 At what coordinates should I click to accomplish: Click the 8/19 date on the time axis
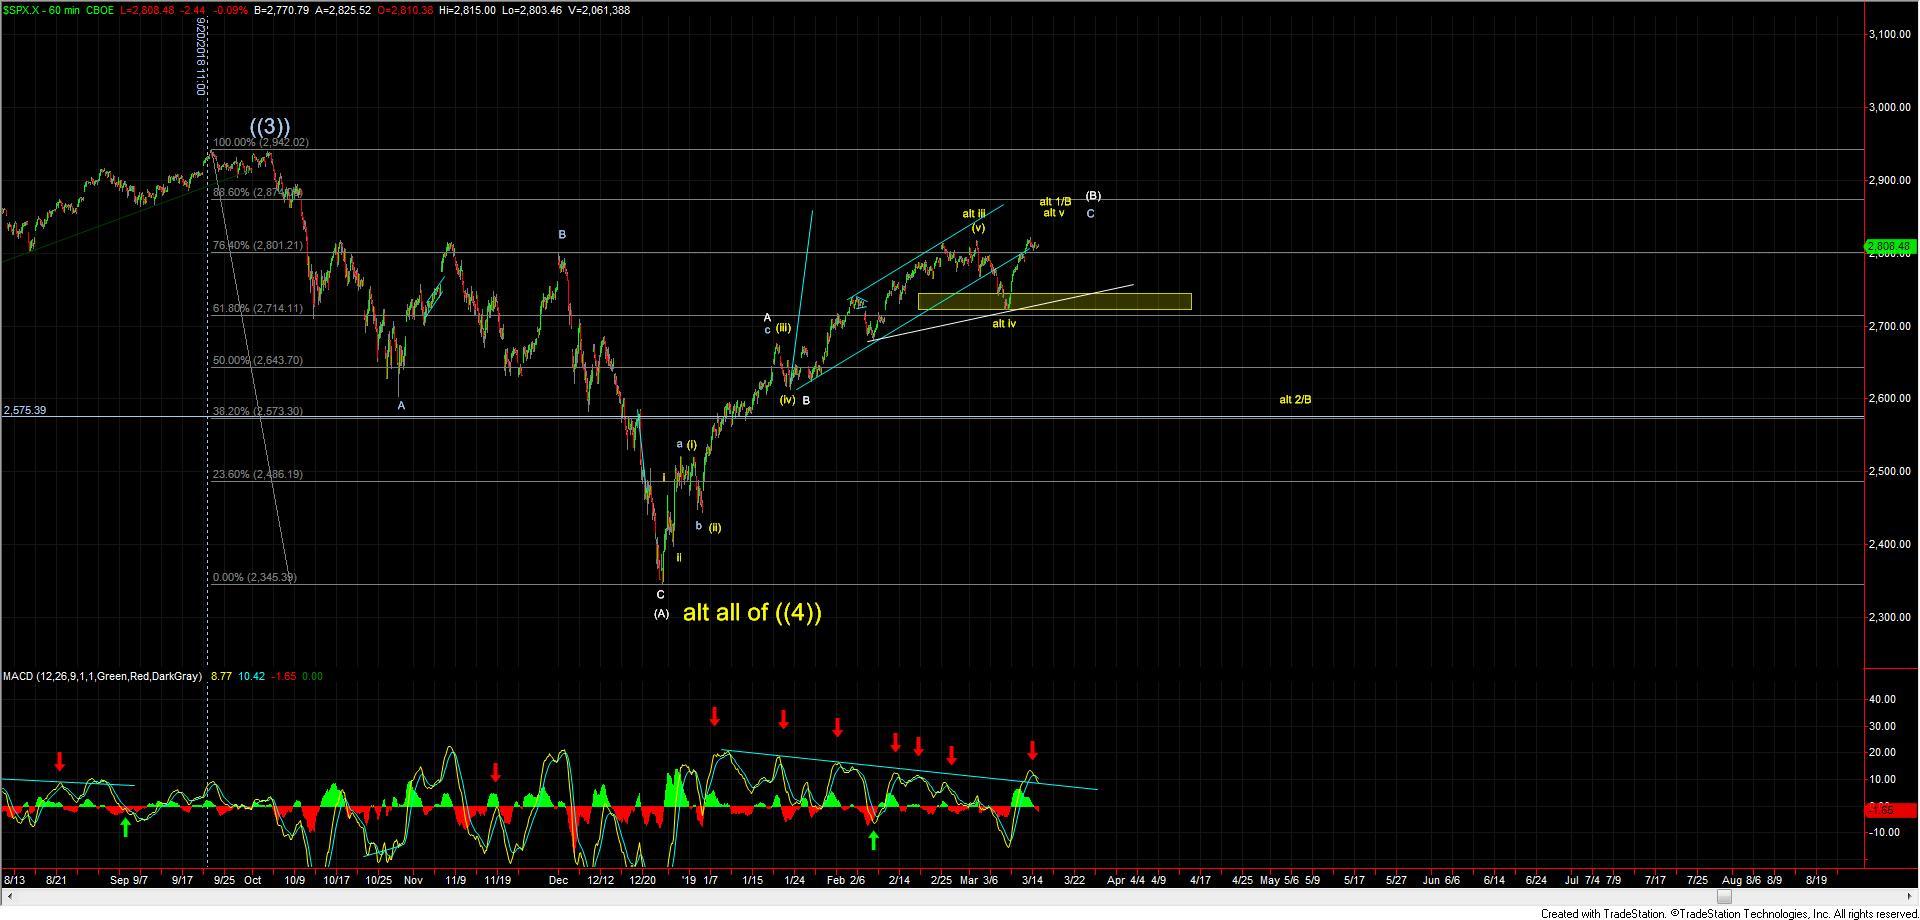pyautogui.click(x=1817, y=881)
